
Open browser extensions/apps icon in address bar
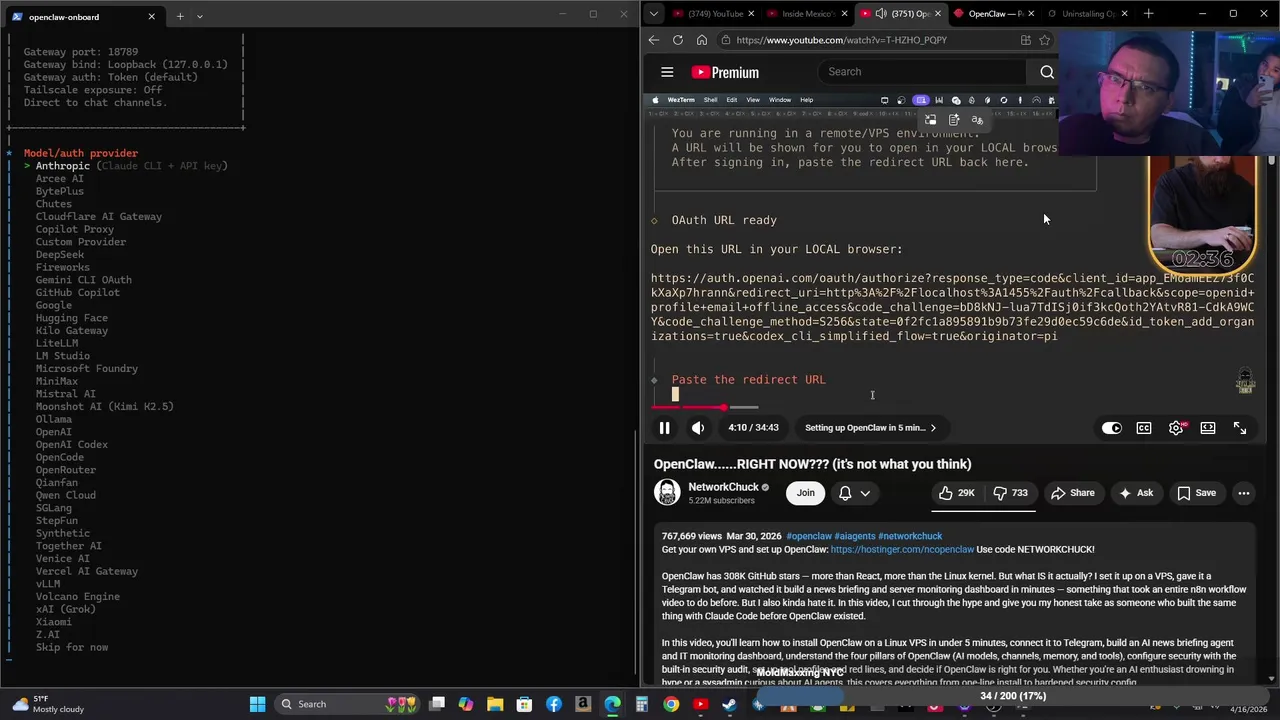[1026, 40]
